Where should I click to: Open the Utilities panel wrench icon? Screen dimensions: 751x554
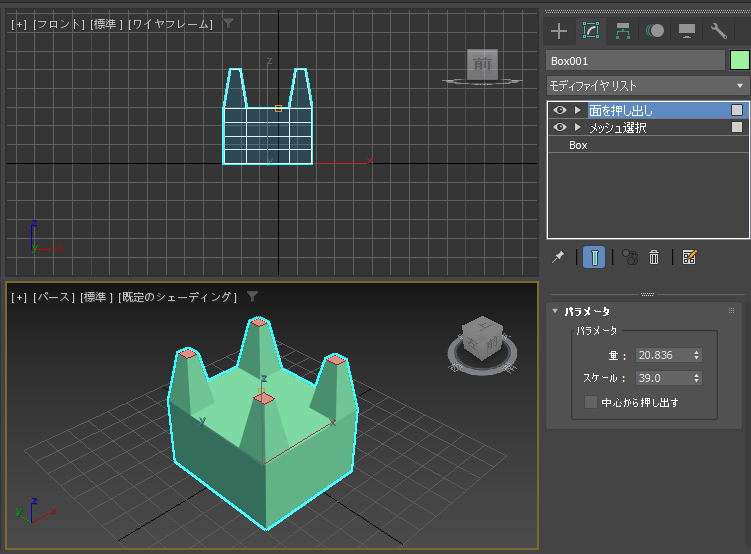tap(719, 31)
